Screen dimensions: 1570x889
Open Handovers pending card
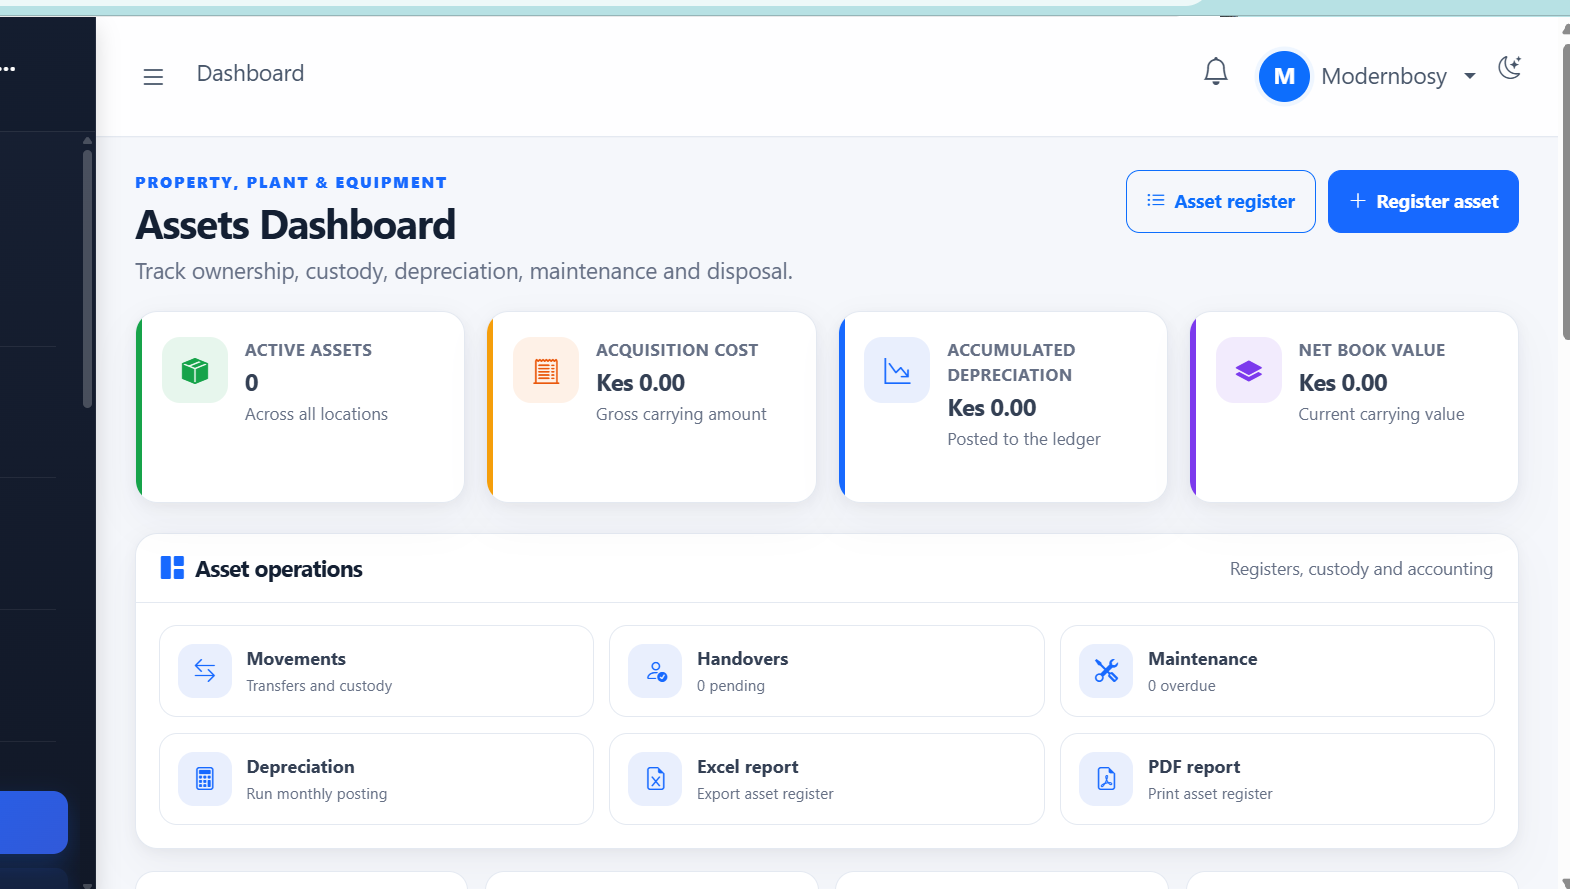pos(826,671)
